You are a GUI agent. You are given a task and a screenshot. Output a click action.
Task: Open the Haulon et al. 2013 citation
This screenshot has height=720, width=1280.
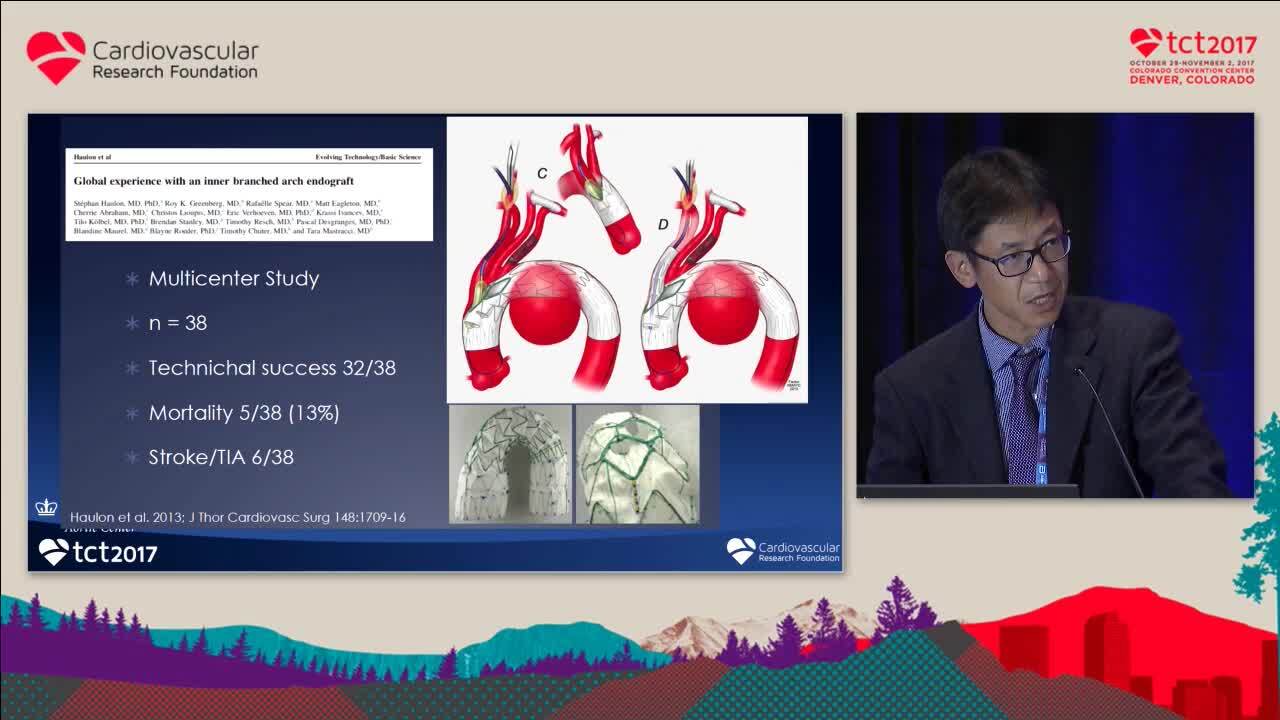click(x=238, y=517)
